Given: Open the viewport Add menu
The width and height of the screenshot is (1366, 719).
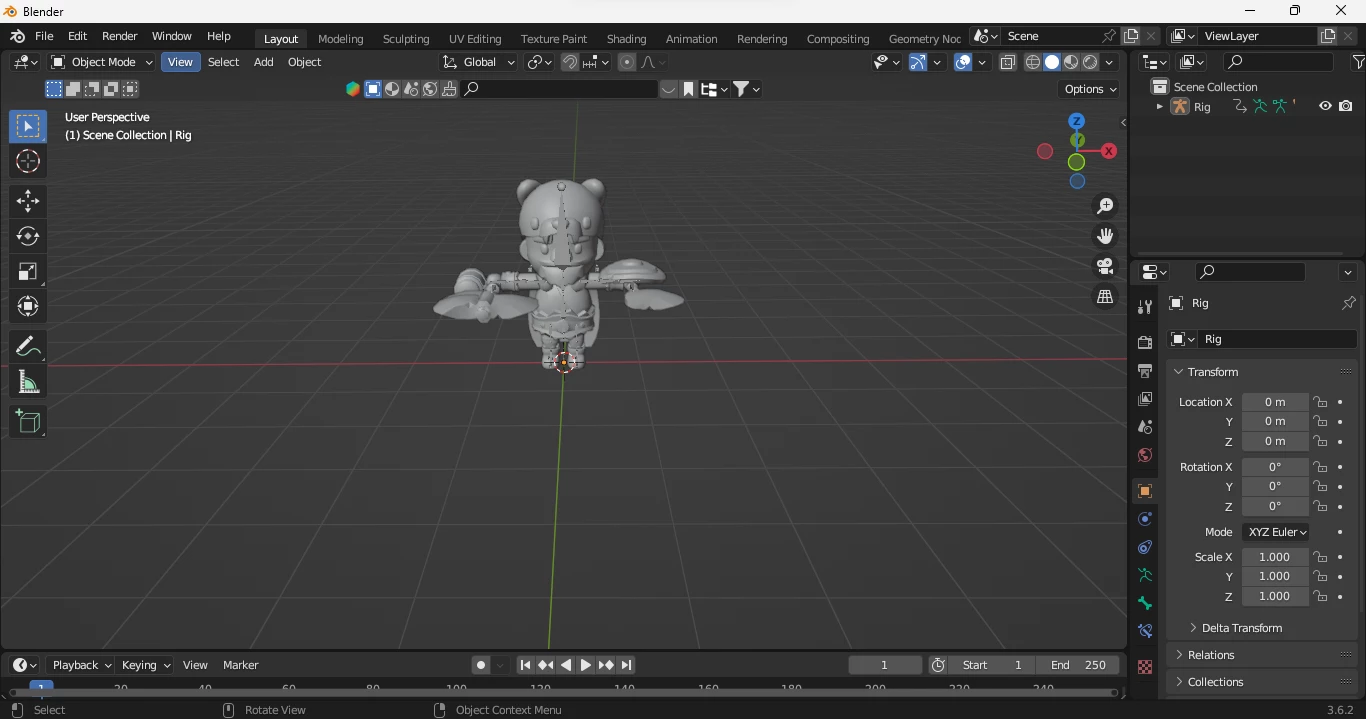Looking at the screenshot, I should coord(263,62).
